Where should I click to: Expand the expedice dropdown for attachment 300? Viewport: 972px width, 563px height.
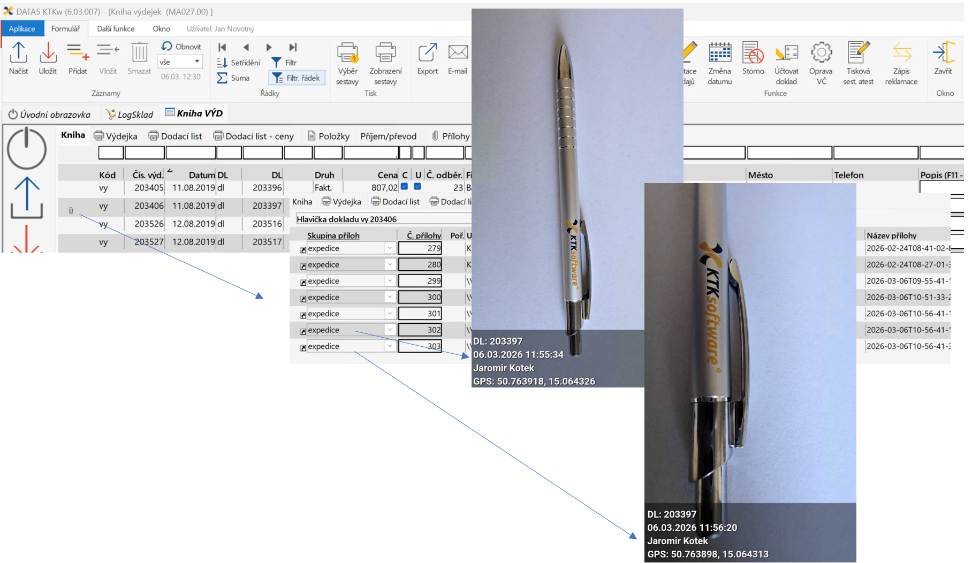[x=390, y=297]
